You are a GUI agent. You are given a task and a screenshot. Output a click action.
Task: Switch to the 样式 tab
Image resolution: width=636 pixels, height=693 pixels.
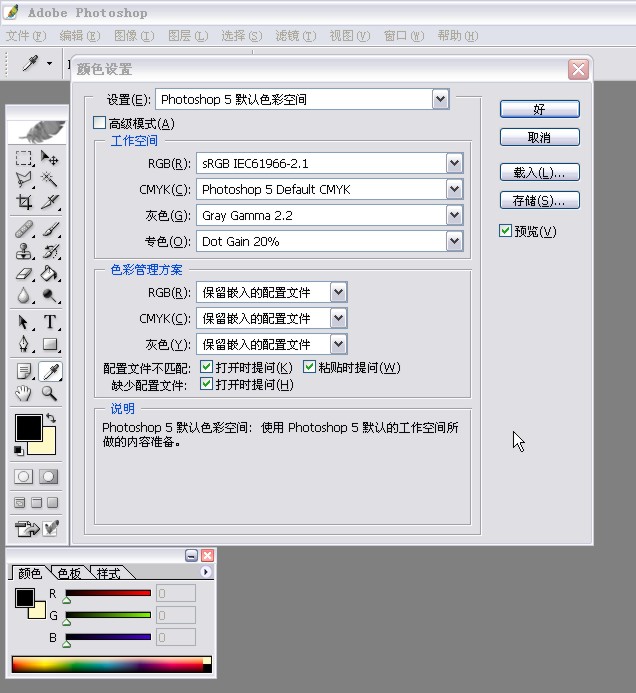tap(108, 573)
